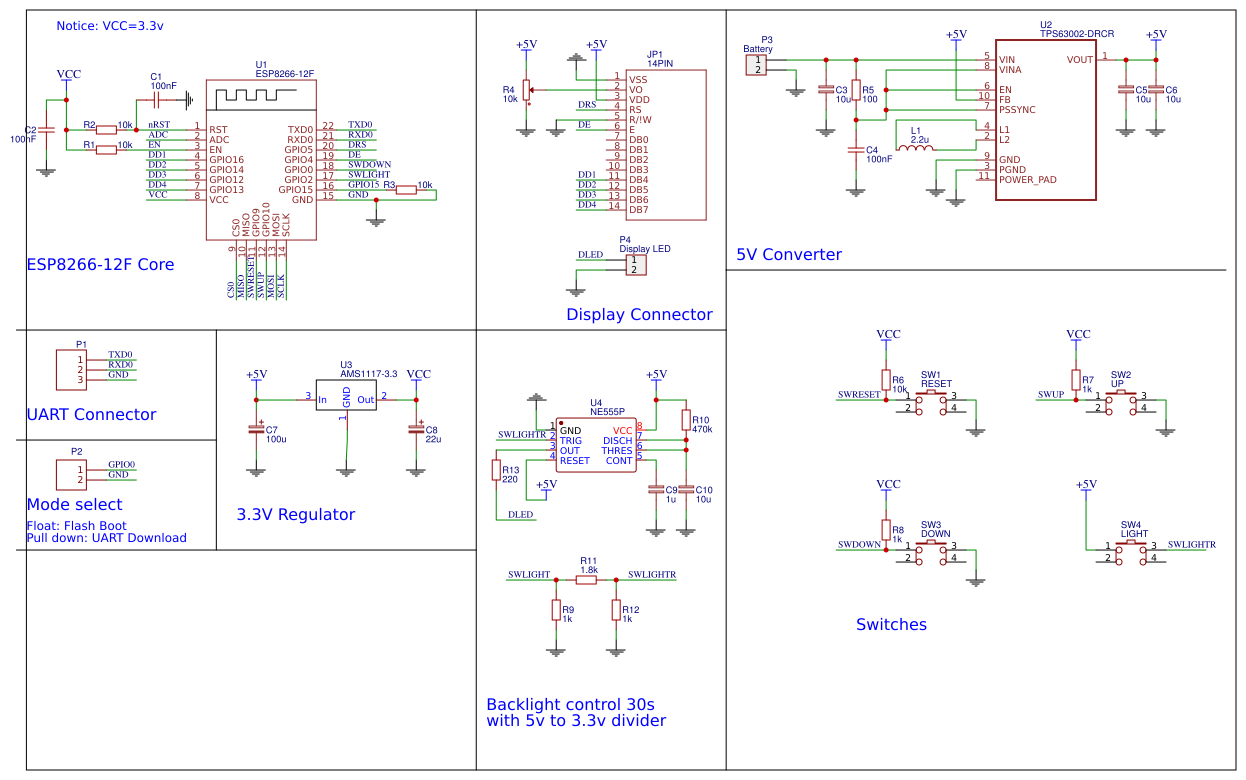This screenshot has height=780, width=1246.
Task: Click resistor R11 1.8k symbol
Action: click(586, 579)
